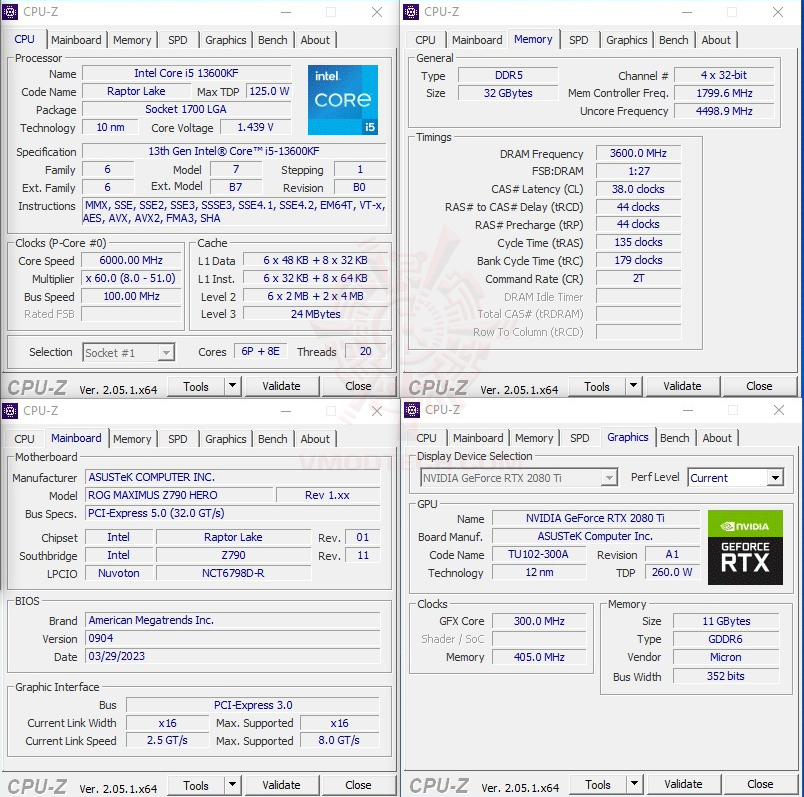Click the Close button in the Memory window
804x797 pixels.
(x=760, y=386)
